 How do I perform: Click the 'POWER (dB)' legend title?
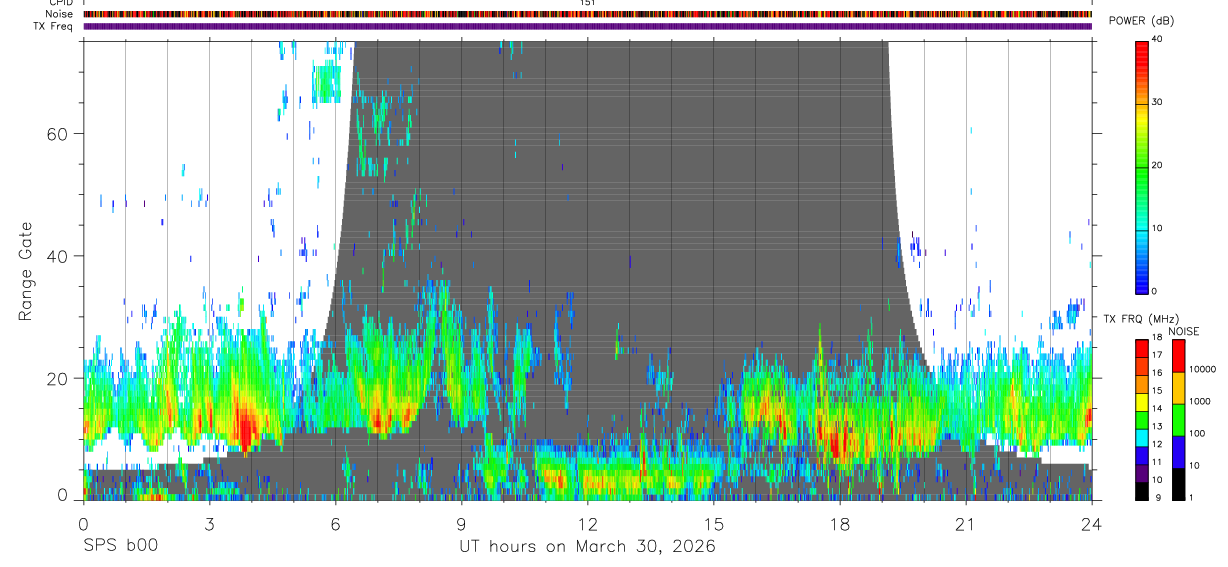[1141, 21]
